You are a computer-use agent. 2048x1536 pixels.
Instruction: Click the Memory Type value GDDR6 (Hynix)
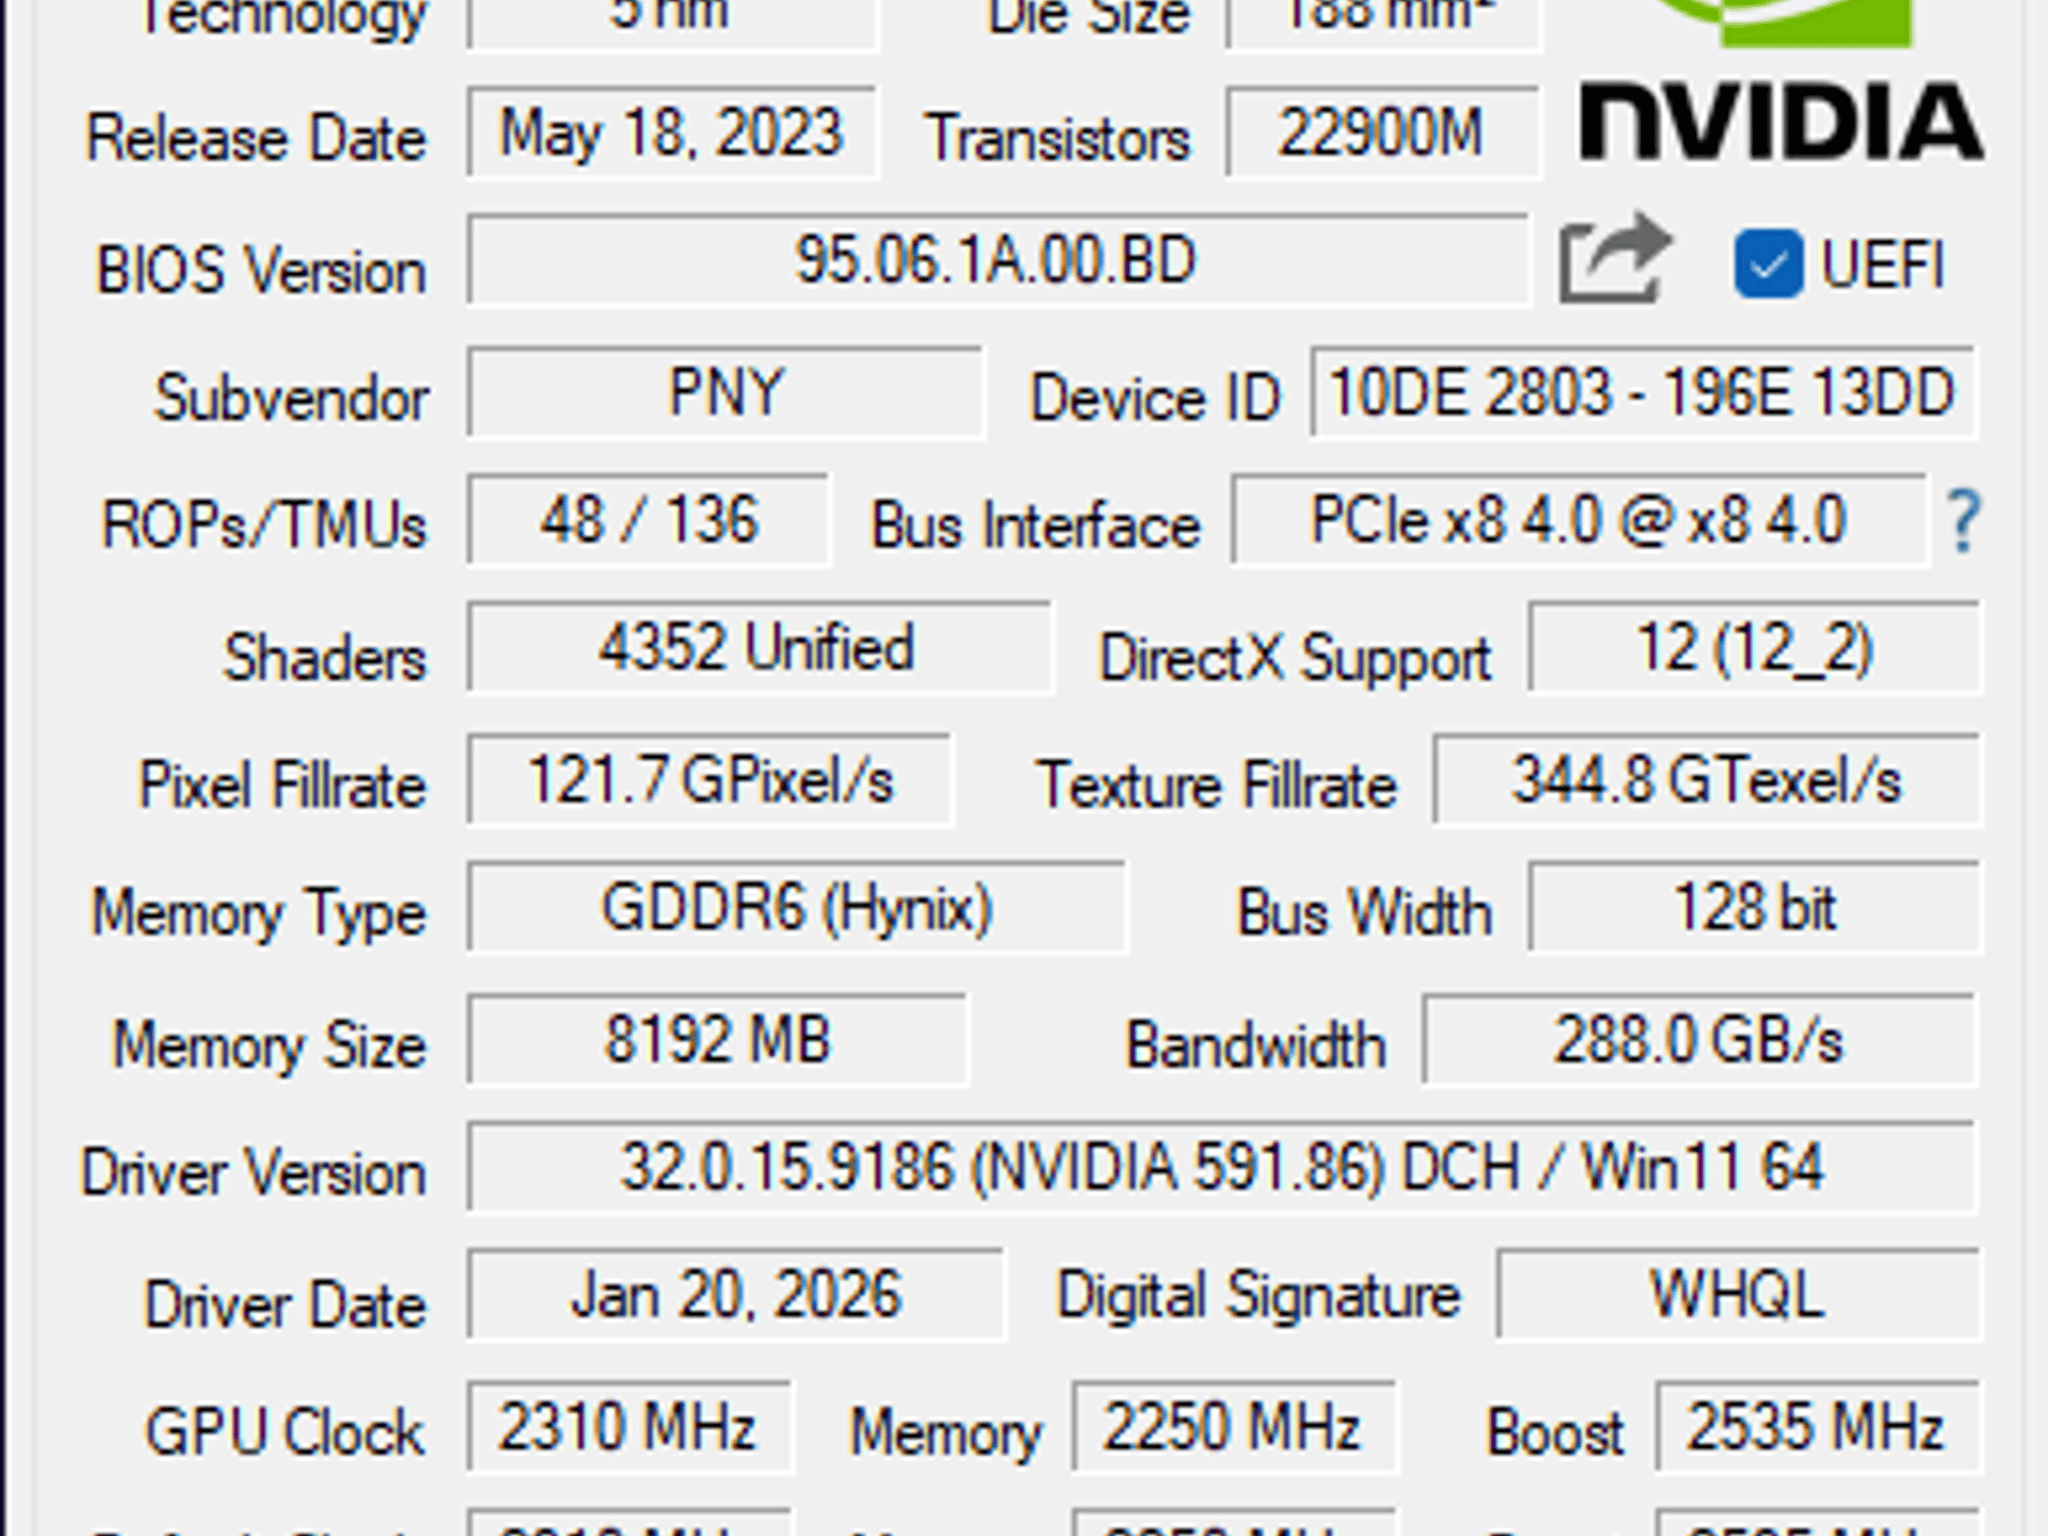click(797, 908)
